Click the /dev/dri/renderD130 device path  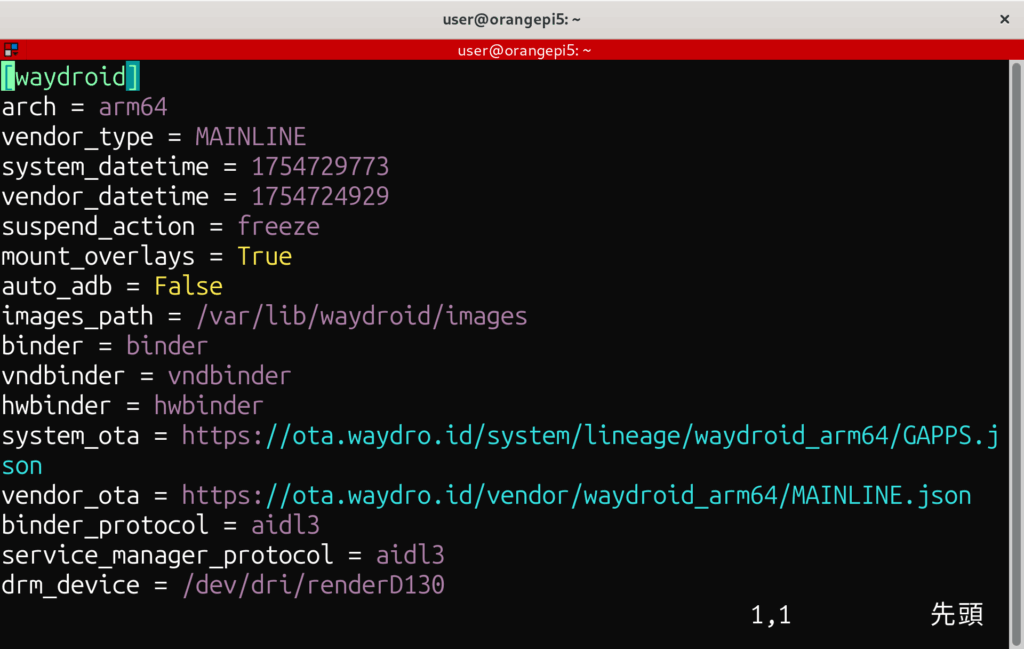(313, 585)
